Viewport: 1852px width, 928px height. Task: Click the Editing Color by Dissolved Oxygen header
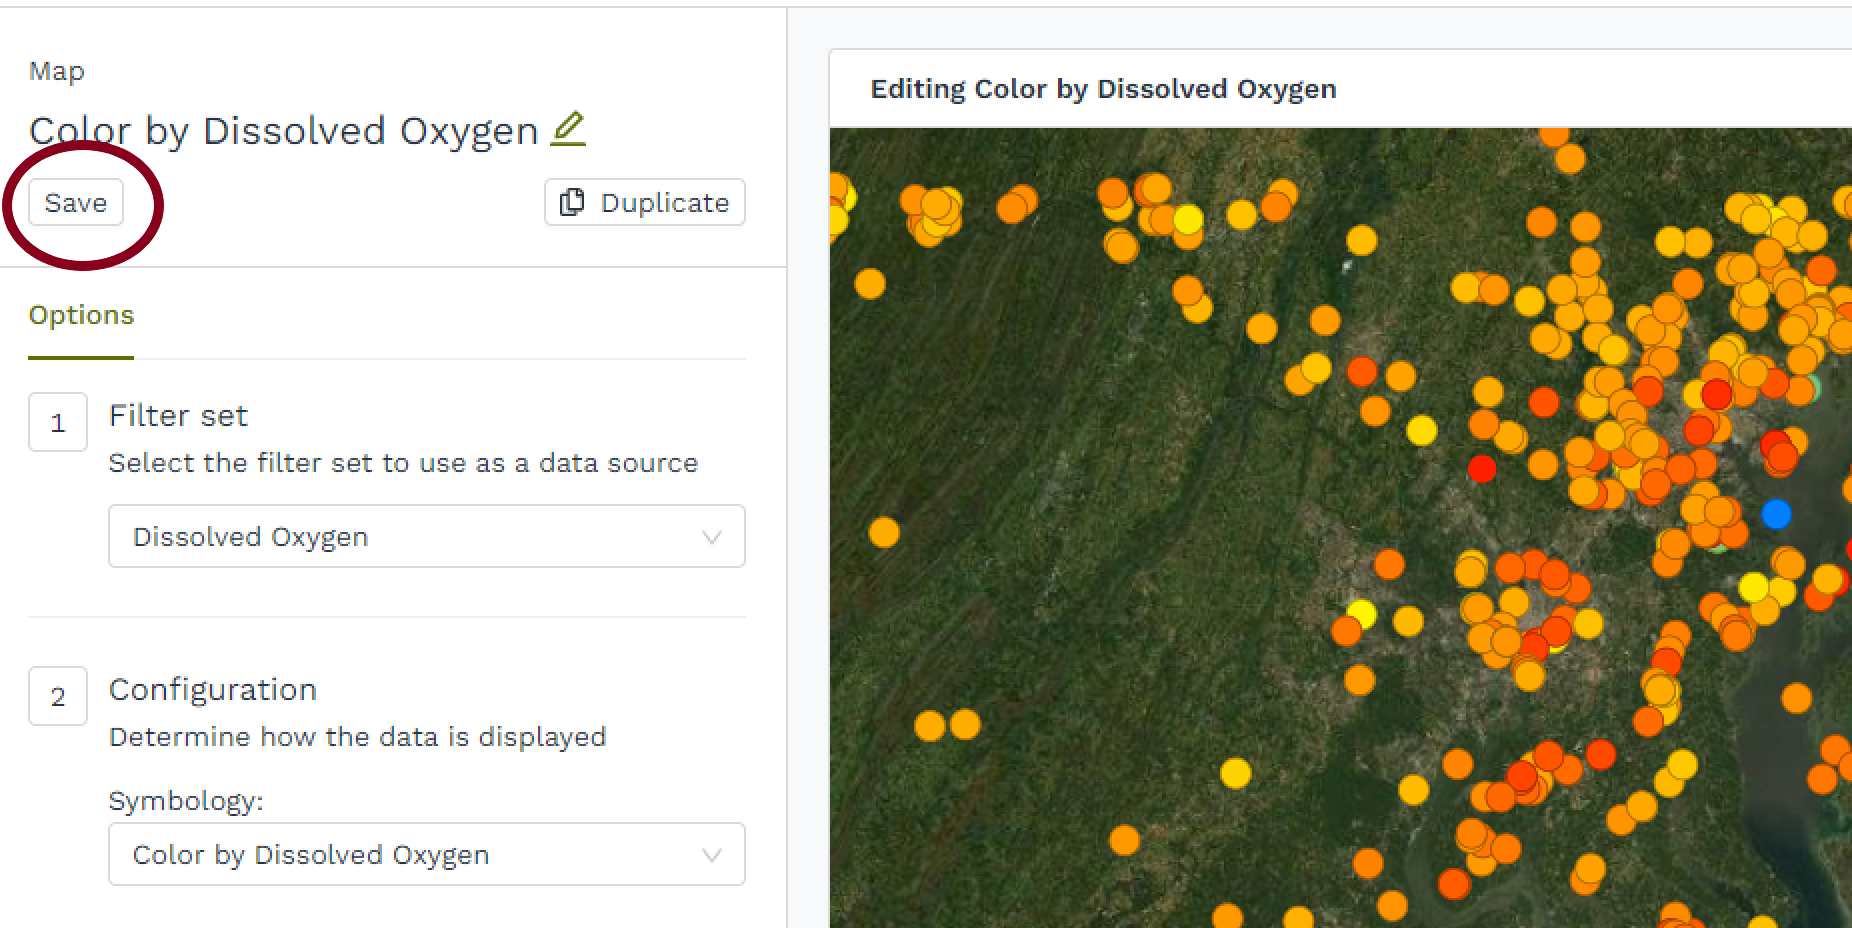pyautogui.click(x=1103, y=89)
